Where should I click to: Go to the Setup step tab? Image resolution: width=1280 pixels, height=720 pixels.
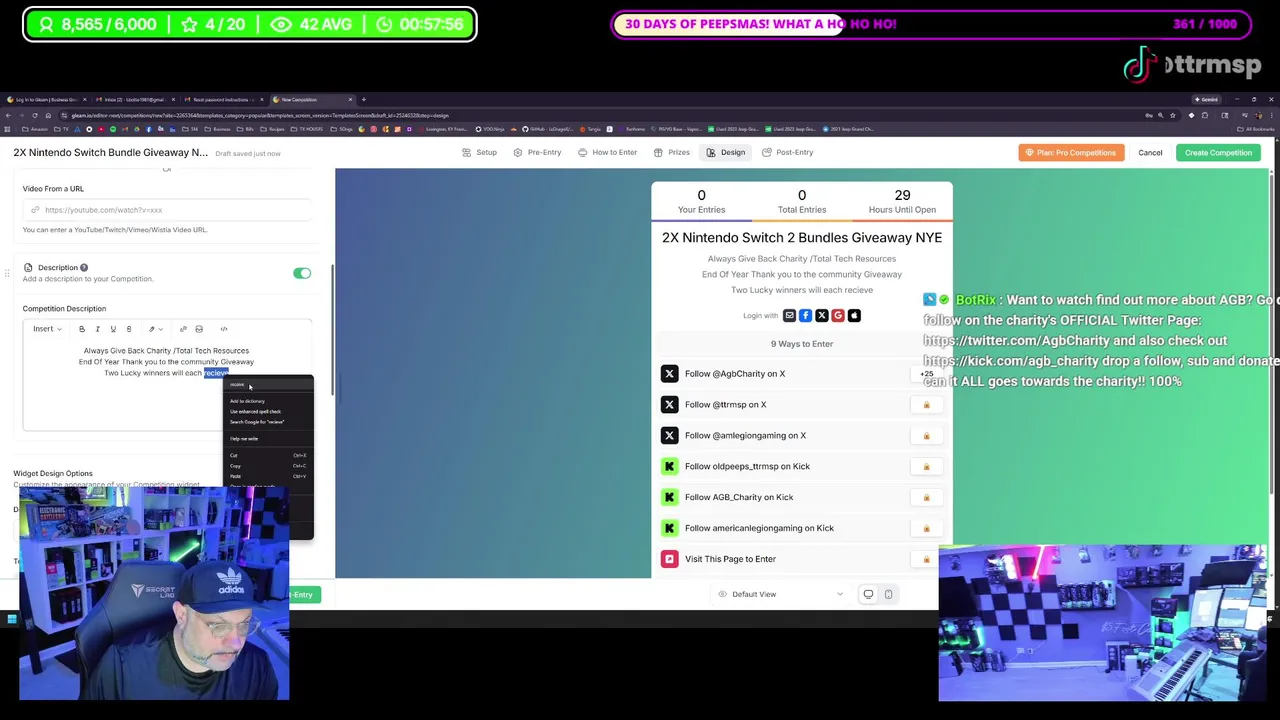coord(480,152)
